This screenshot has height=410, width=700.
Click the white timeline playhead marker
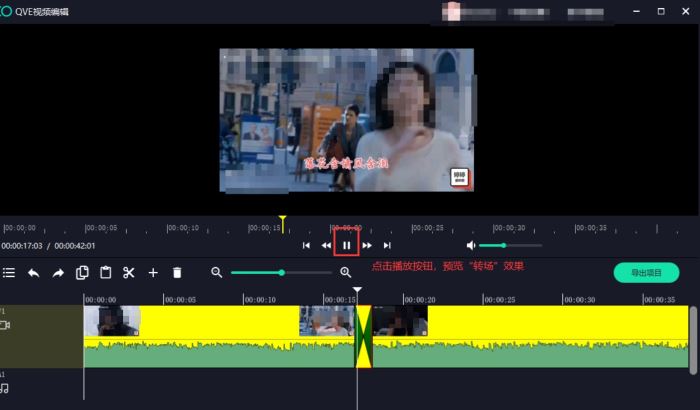(x=357, y=290)
